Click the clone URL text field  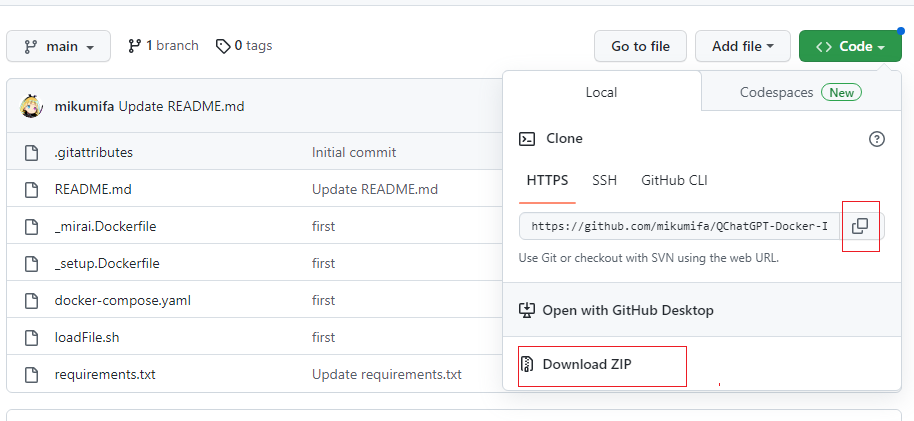[679, 226]
